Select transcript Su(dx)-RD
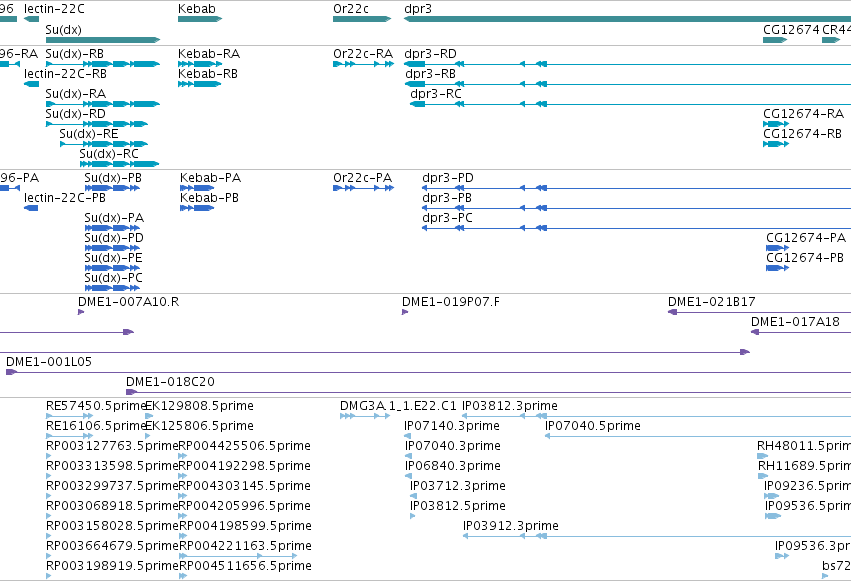 click(x=97, y=124)
